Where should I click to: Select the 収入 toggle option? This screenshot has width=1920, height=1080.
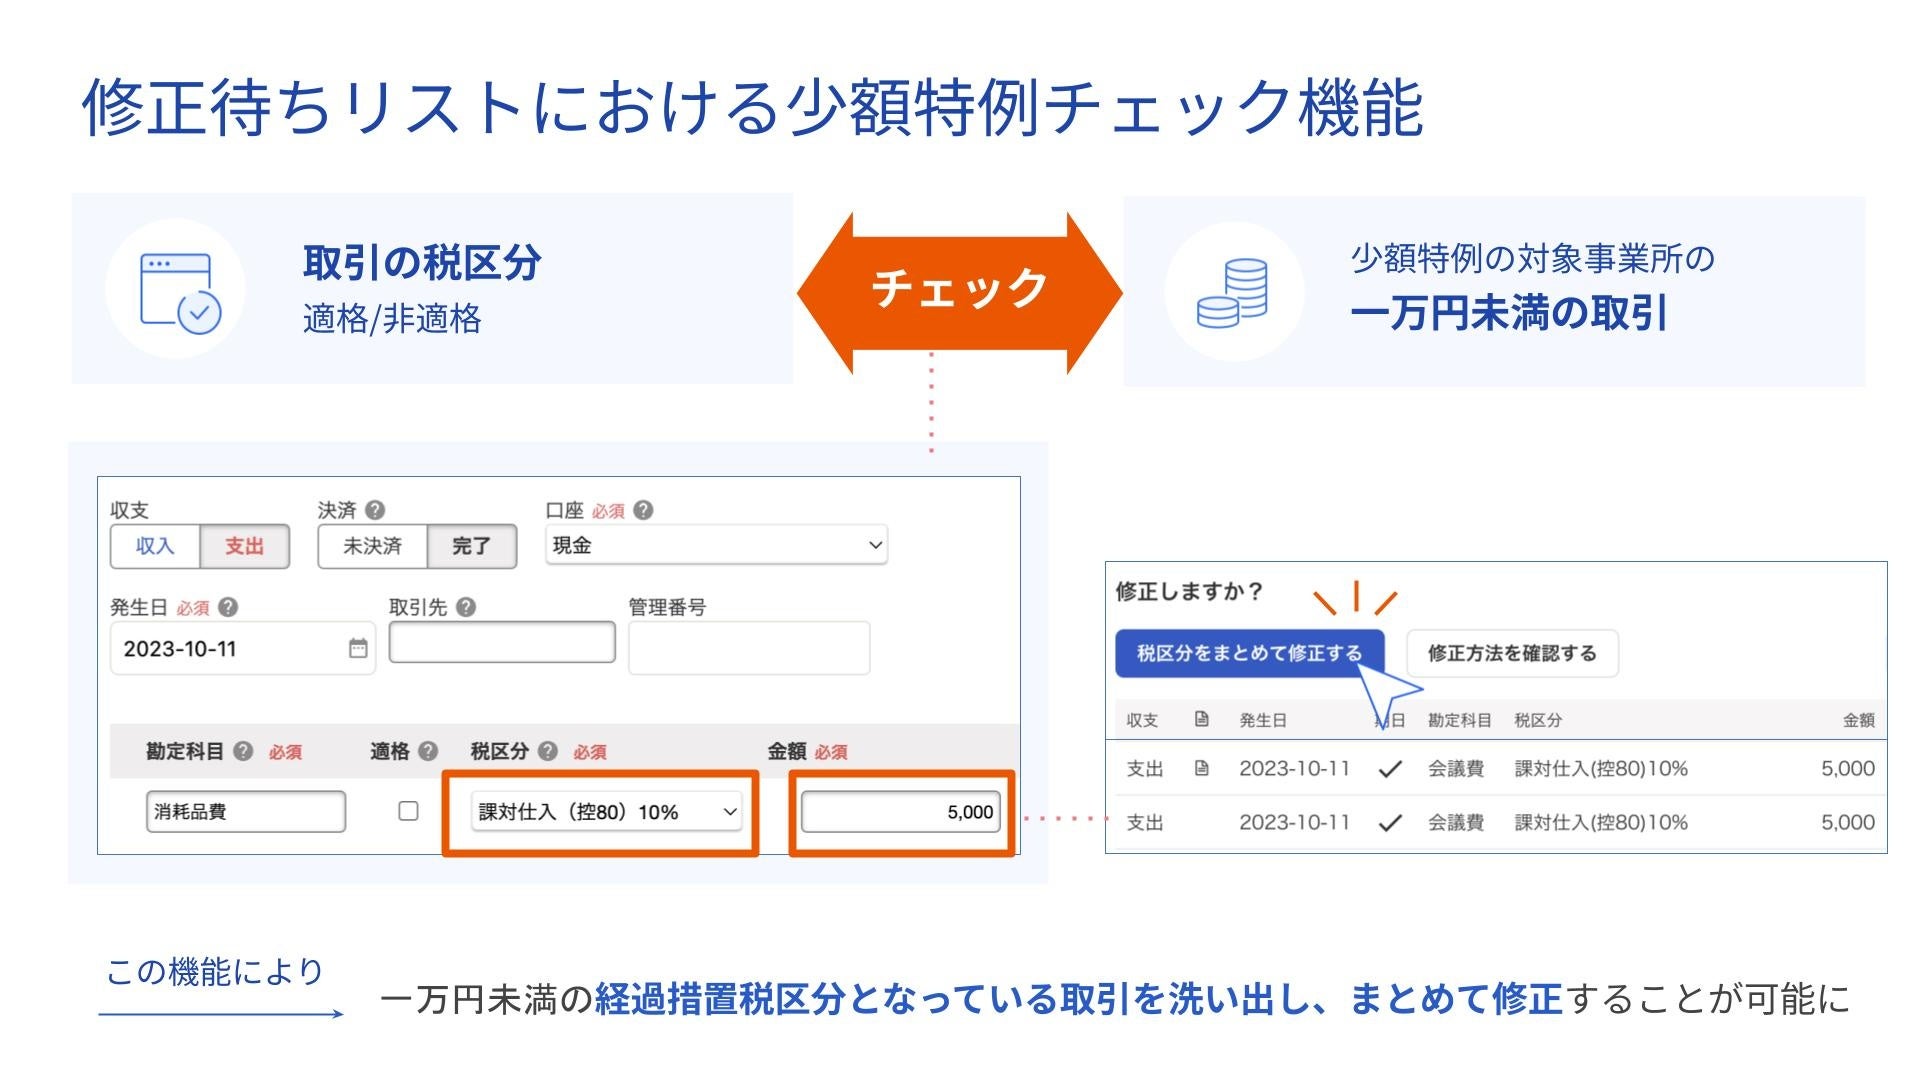155,546
